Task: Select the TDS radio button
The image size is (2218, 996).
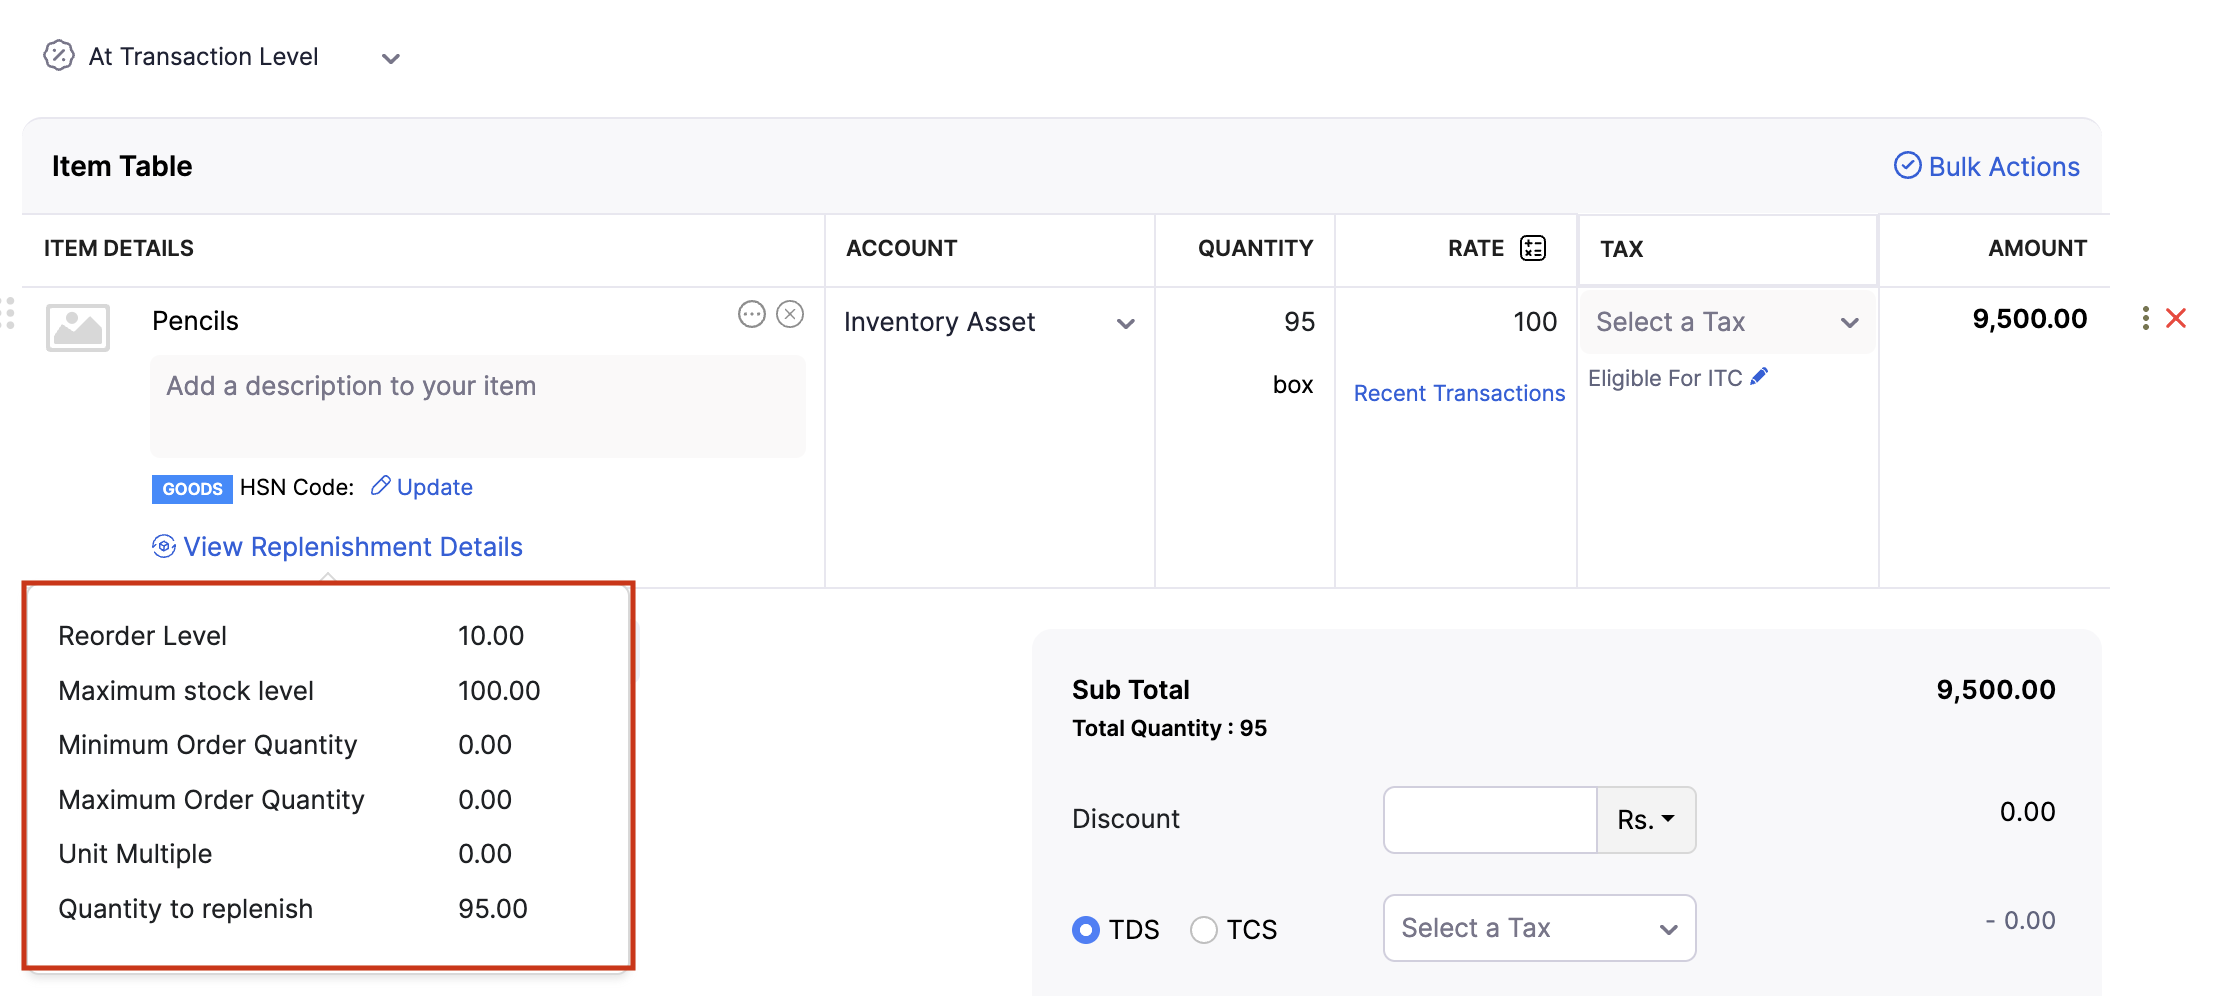Action: pos(1086,930)
